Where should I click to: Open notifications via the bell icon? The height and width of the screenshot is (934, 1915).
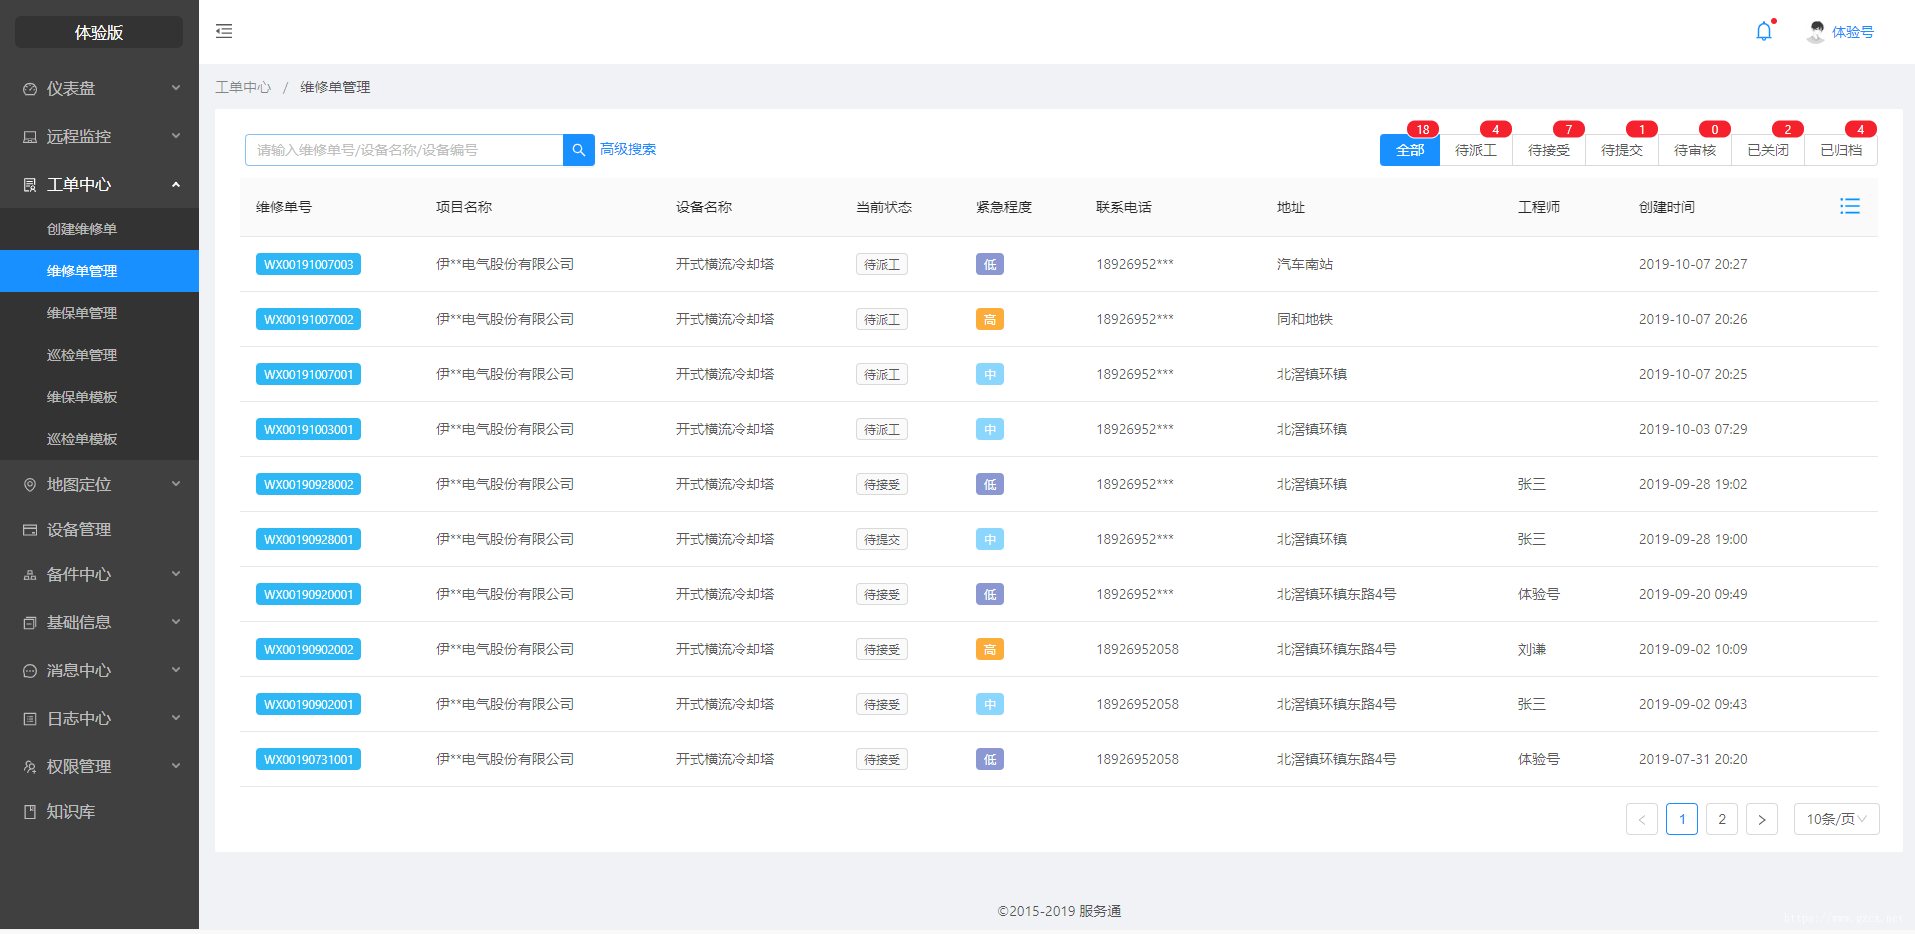1764,32
